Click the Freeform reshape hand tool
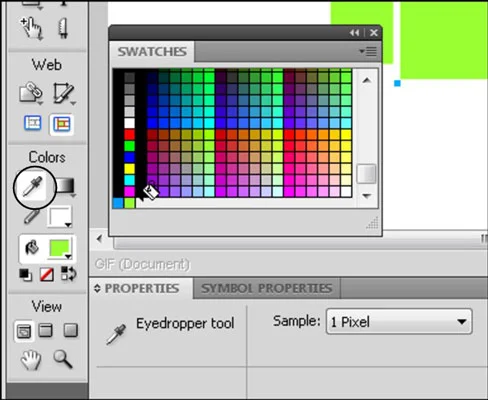The height and width of the screenshot is (400, 488). (31, 28)
